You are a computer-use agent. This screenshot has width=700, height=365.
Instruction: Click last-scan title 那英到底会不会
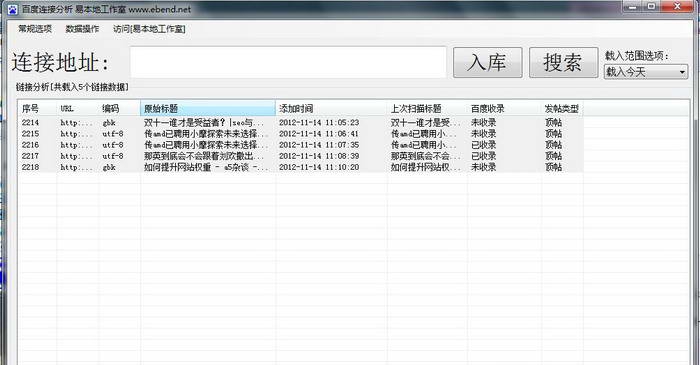425,156
